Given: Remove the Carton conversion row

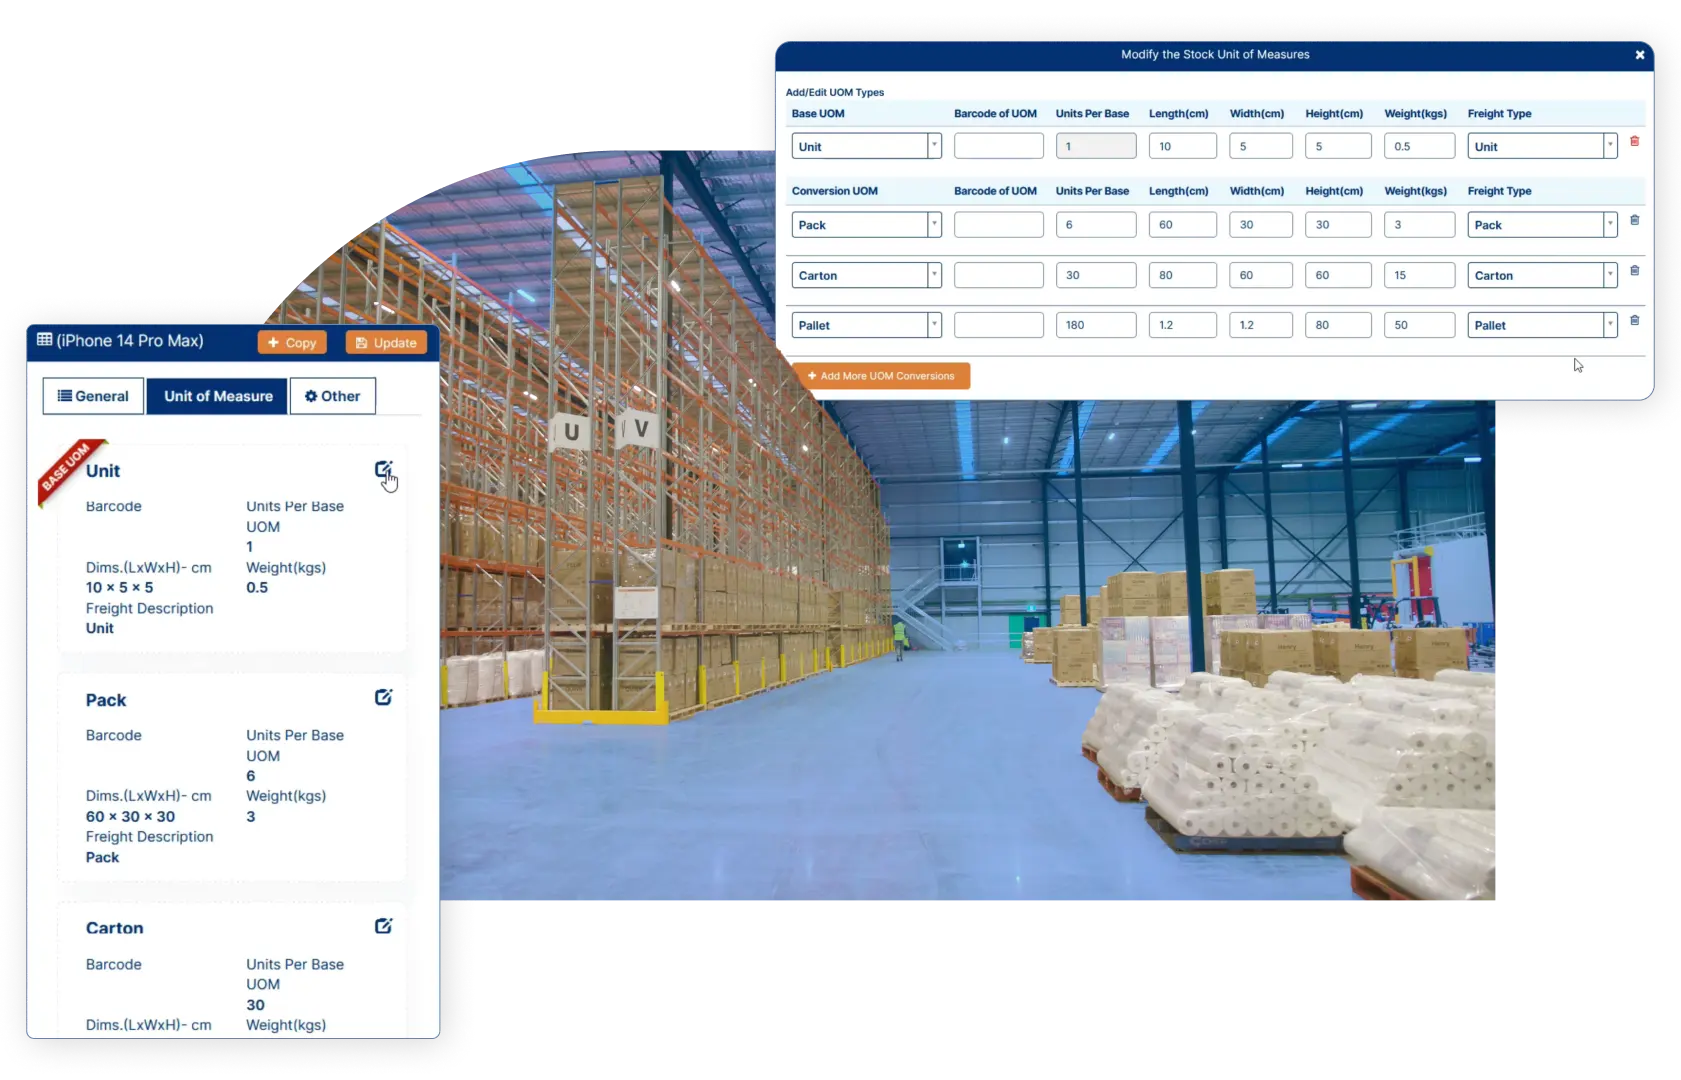Looking at the screenshot, I should click(1636, 270).
